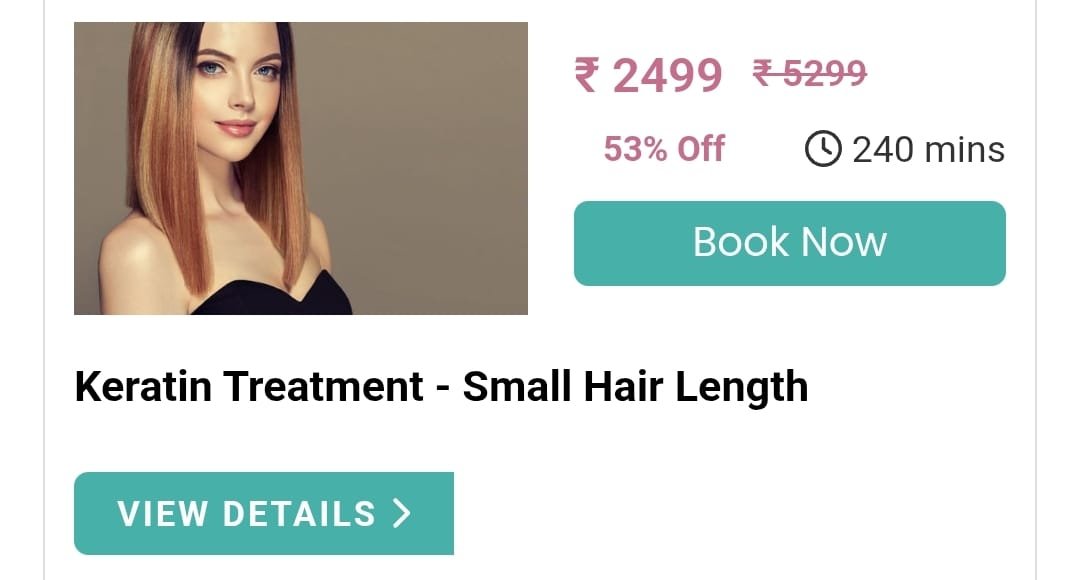Tap the word VIEW on the details button
Image resolution: width=1080 pixels, height=580 pixels.
pos(163,514)
